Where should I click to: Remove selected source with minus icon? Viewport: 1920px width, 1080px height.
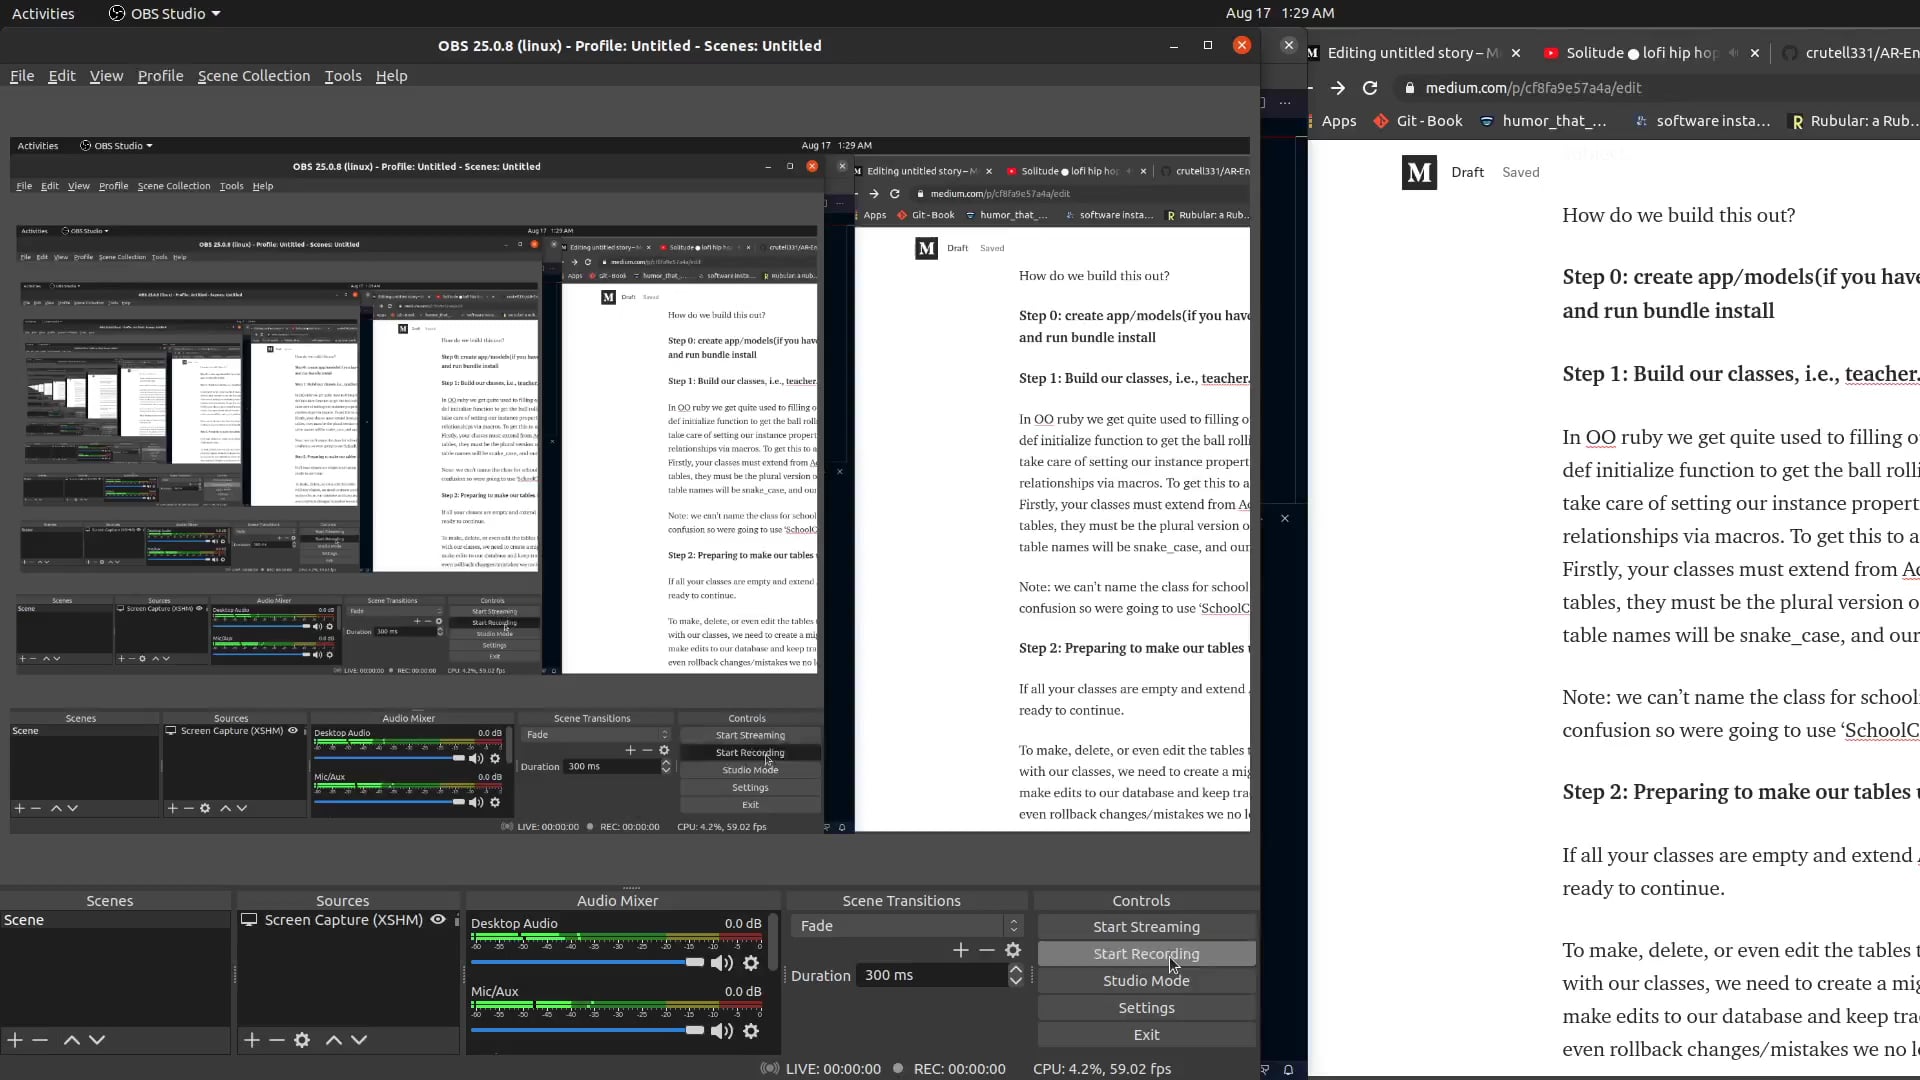point(277,1040)
